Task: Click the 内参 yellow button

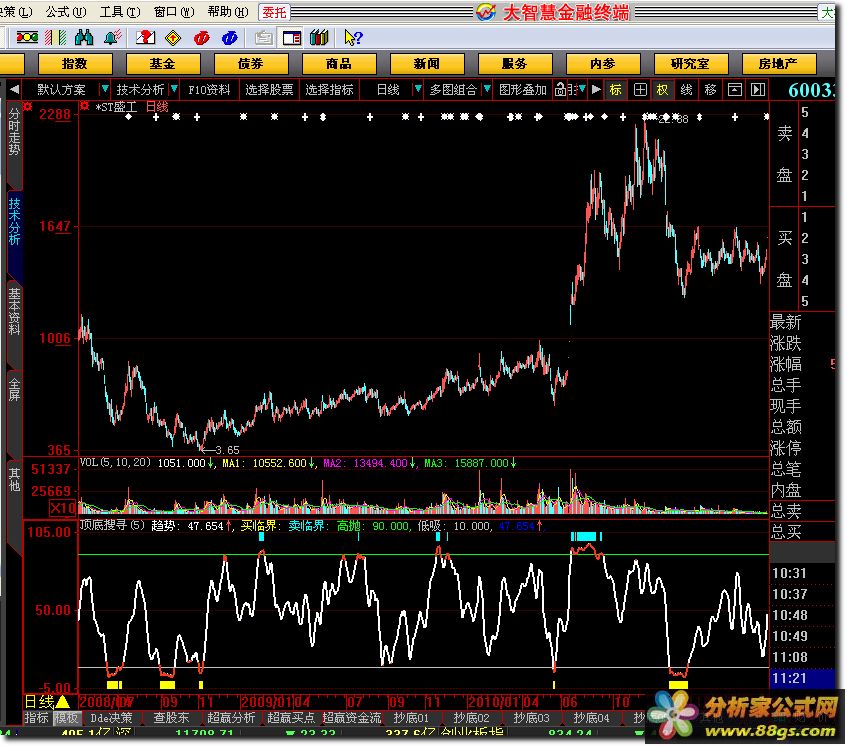Action: click(x=603, y=64)
